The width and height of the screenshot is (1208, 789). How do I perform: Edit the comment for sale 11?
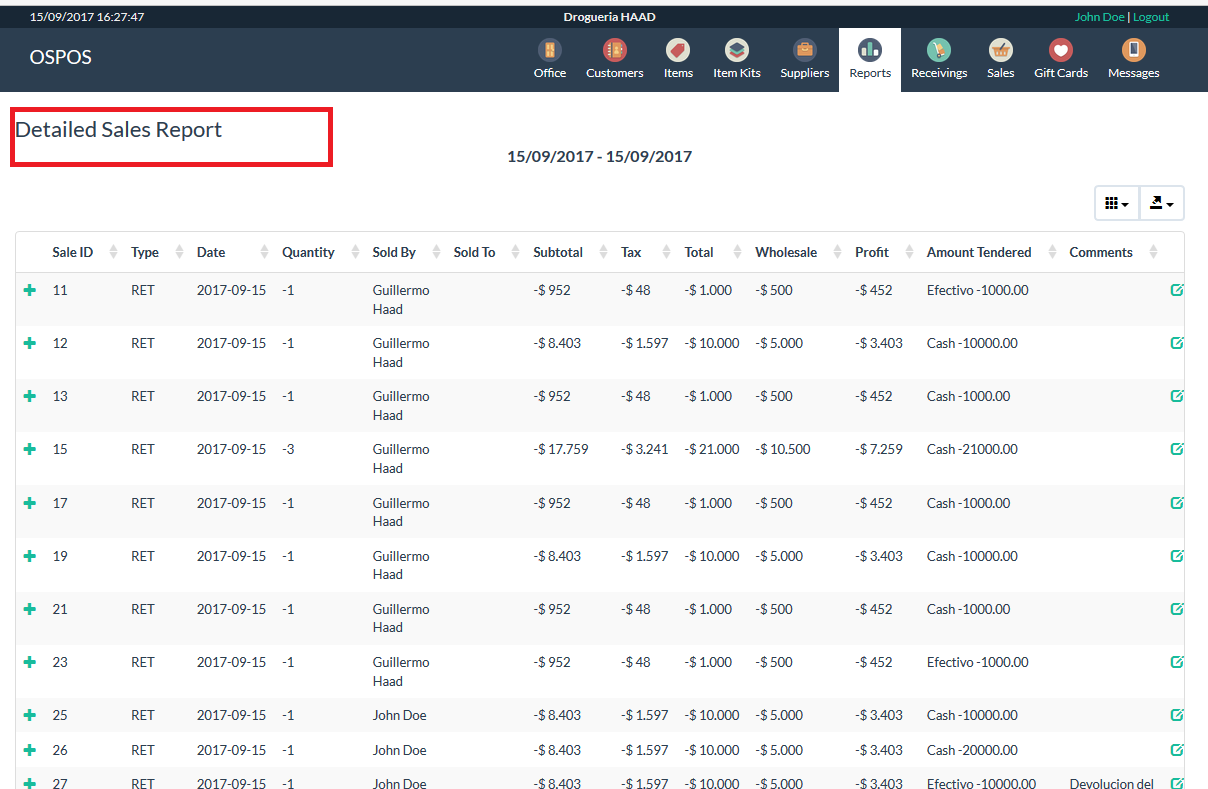point(1176,290)
